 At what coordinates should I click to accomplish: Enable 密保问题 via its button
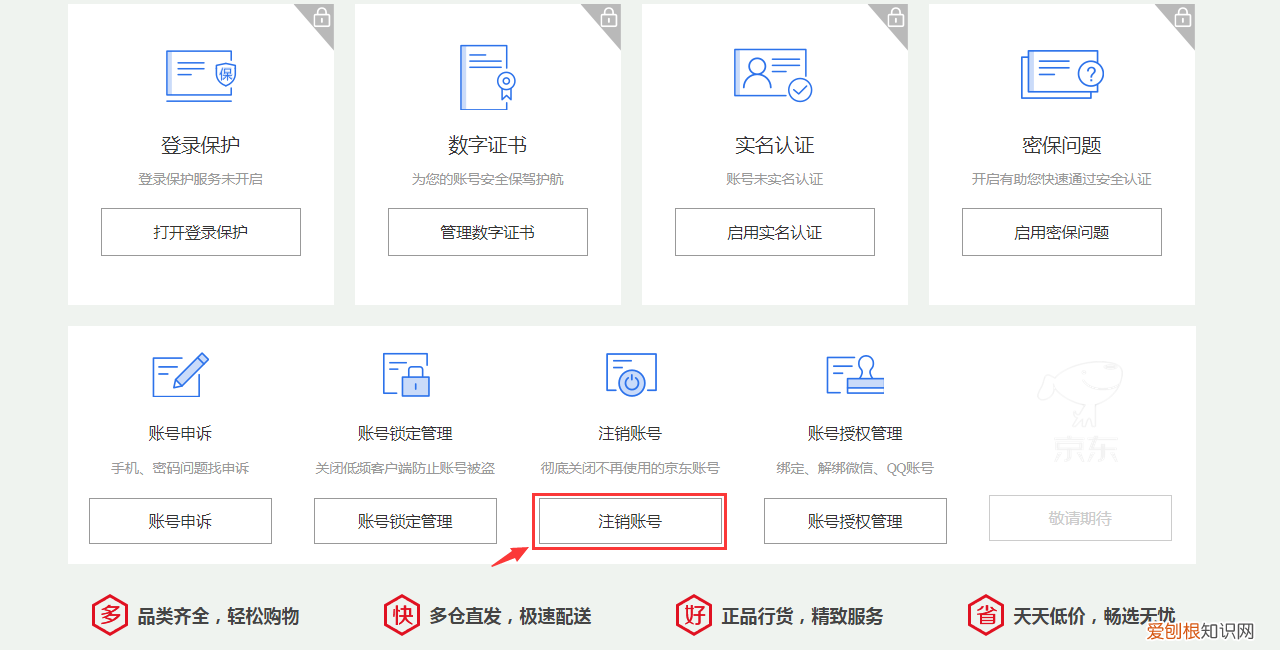click(x=1061, y=231)
